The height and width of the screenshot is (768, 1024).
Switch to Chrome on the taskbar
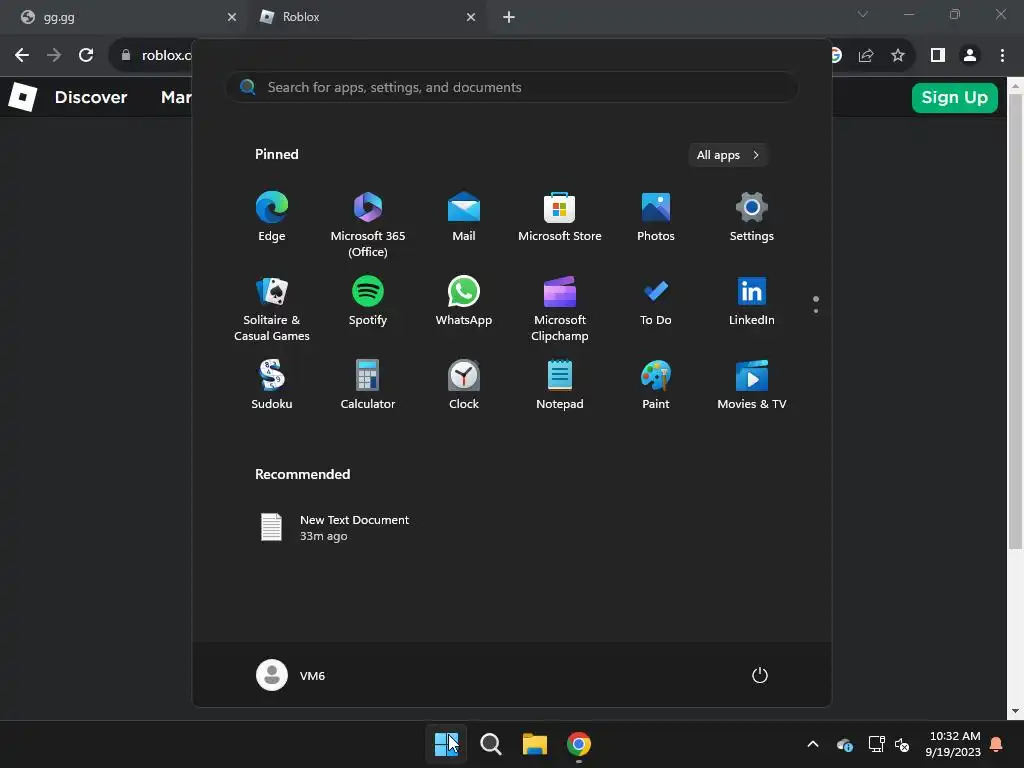coord(579,744)
